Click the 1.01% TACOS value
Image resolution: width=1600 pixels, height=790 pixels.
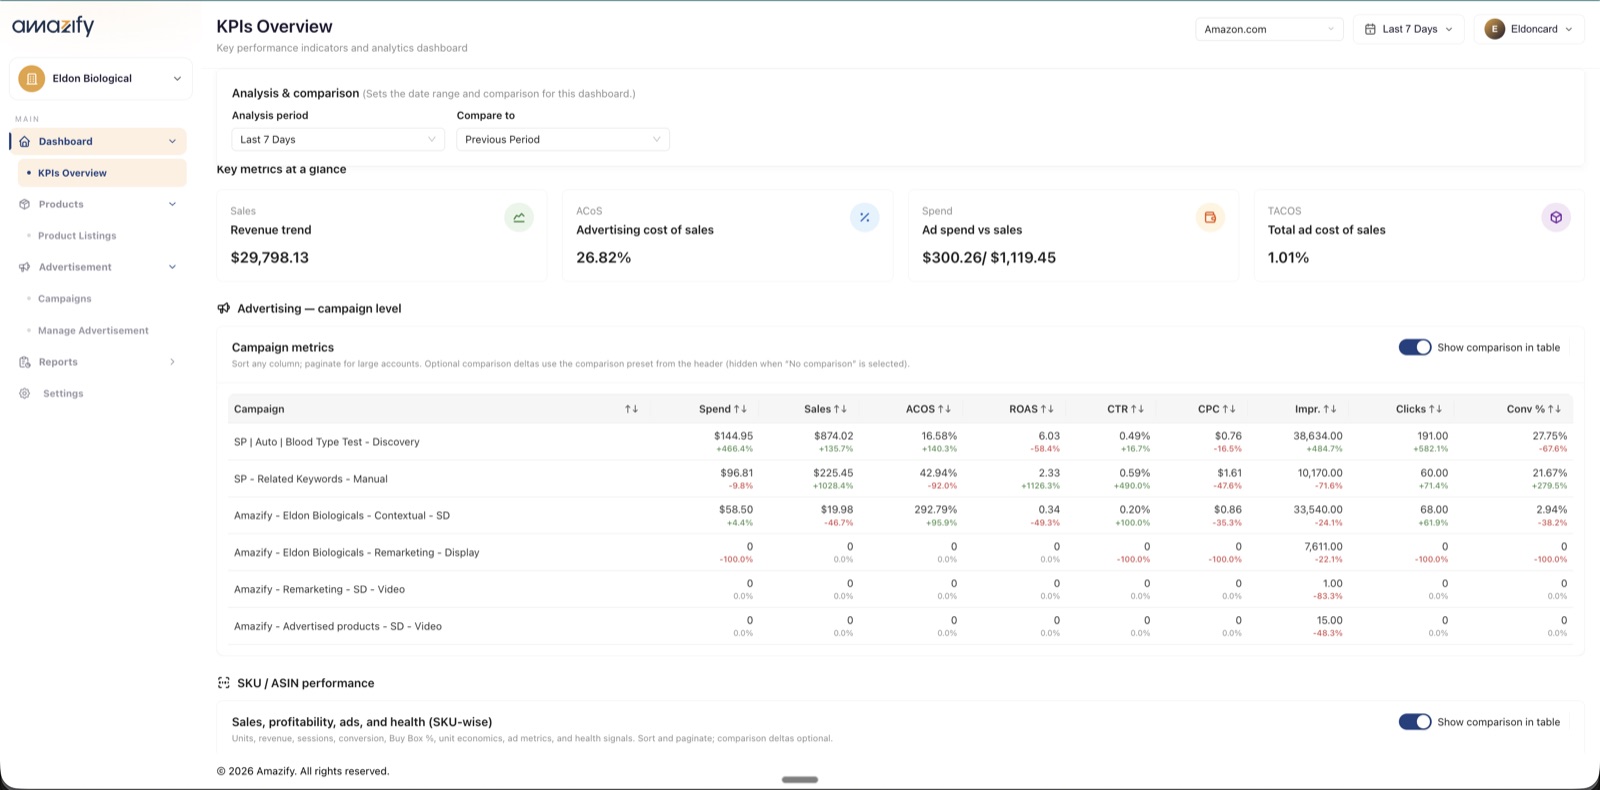click(1289, 257)
